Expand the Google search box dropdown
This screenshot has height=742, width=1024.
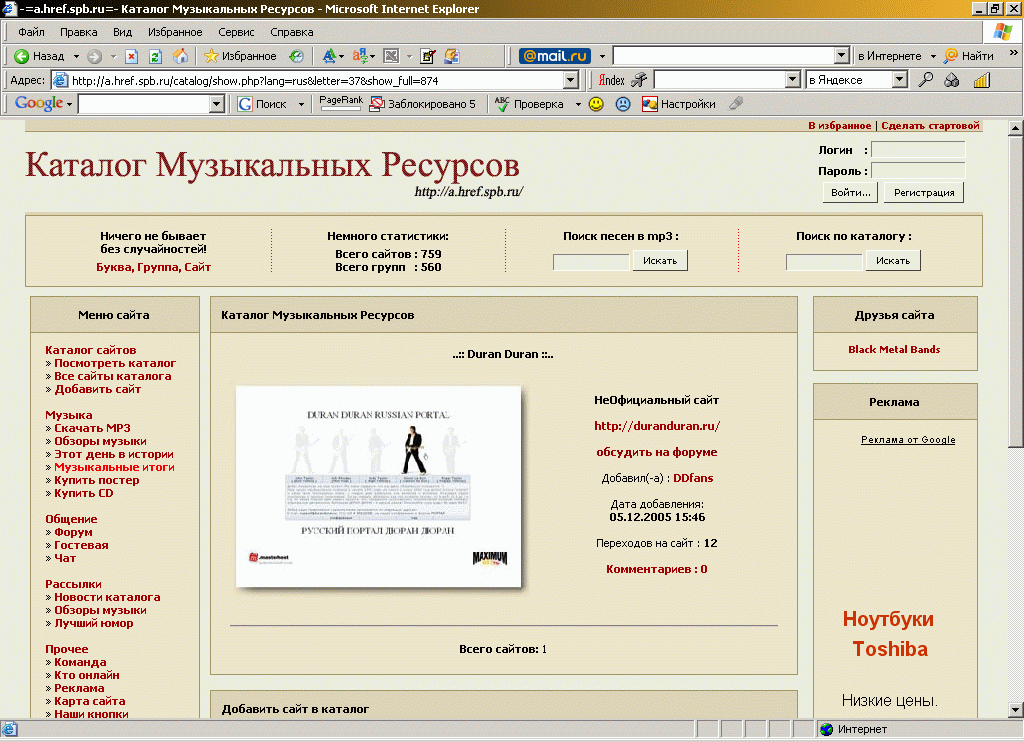tap(217, 104)
